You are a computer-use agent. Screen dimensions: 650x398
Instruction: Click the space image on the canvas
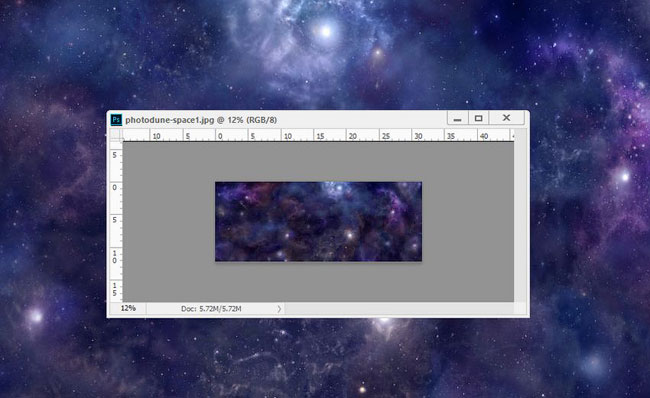tap(318, 221)
